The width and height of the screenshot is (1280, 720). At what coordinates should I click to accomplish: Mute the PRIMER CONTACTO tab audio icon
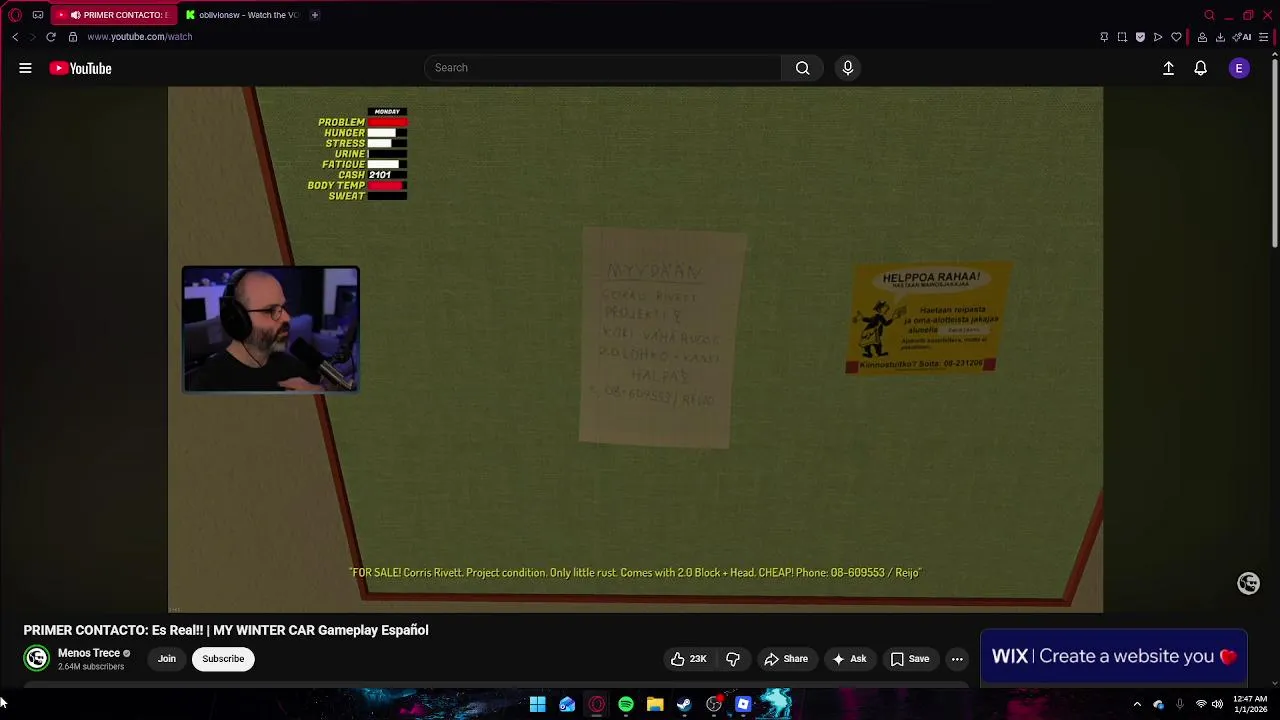pyautogui.click(x=75, y=15)
